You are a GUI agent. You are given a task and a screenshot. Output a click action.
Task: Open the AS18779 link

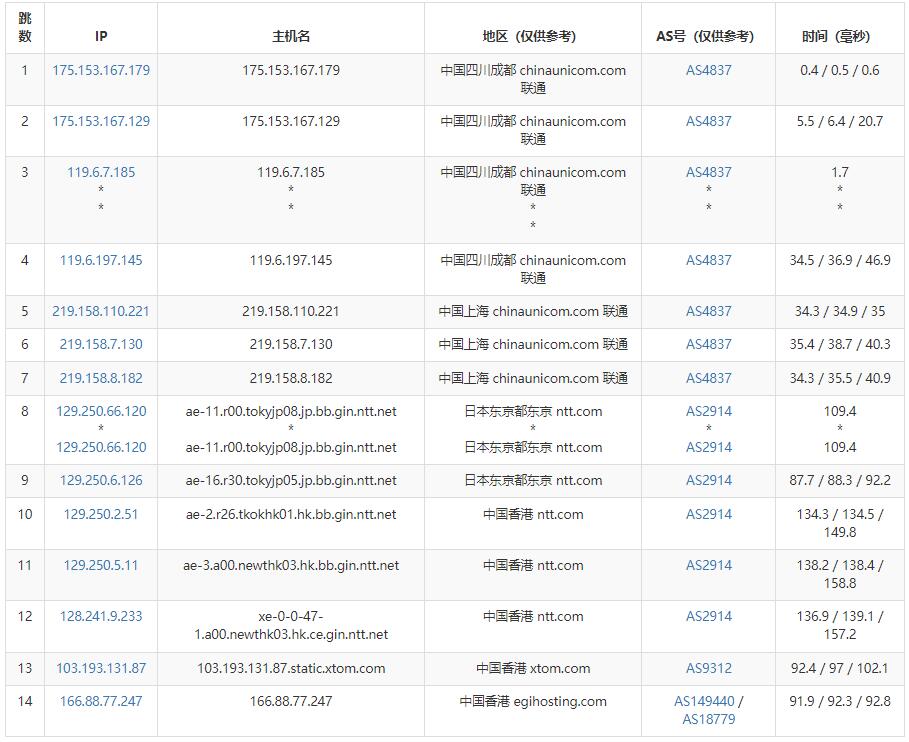708,719
